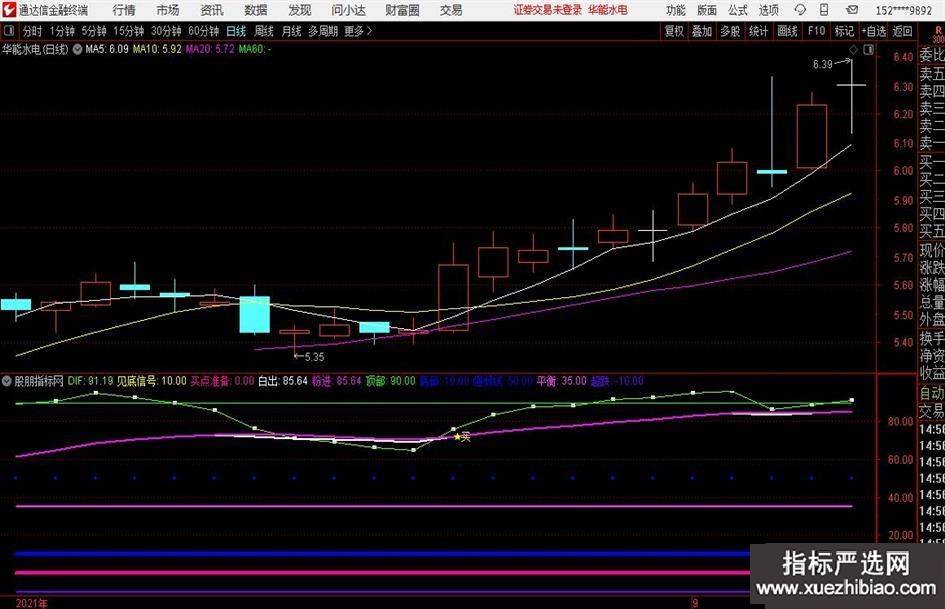Click the 标记 mark button
The image size is (945, 609).
pos(844,31)
